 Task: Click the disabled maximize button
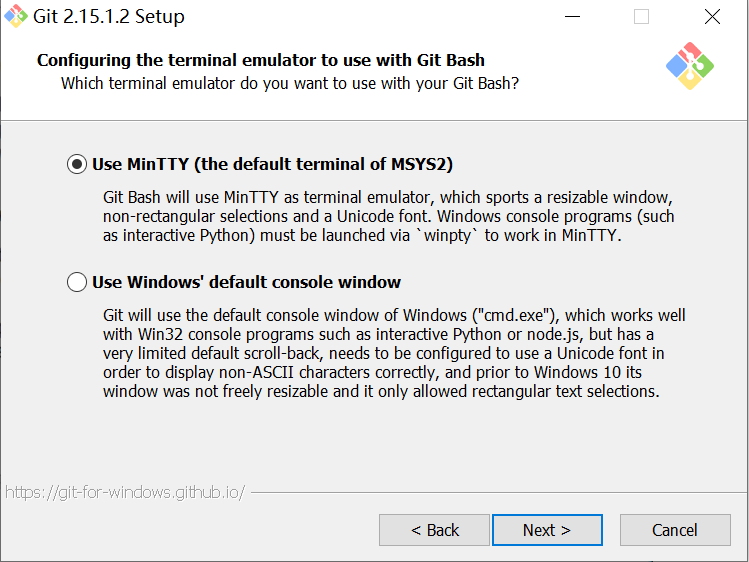641,17
